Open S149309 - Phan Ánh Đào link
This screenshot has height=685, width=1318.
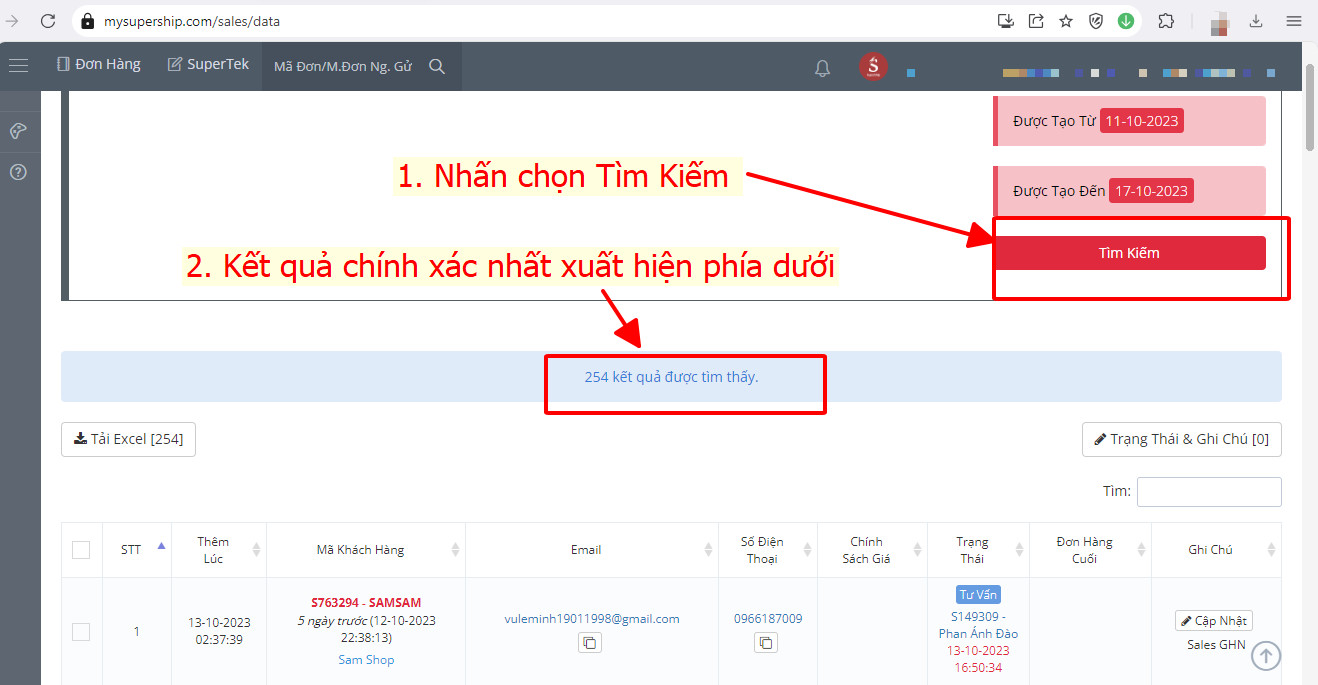click(x=978, y=625)
